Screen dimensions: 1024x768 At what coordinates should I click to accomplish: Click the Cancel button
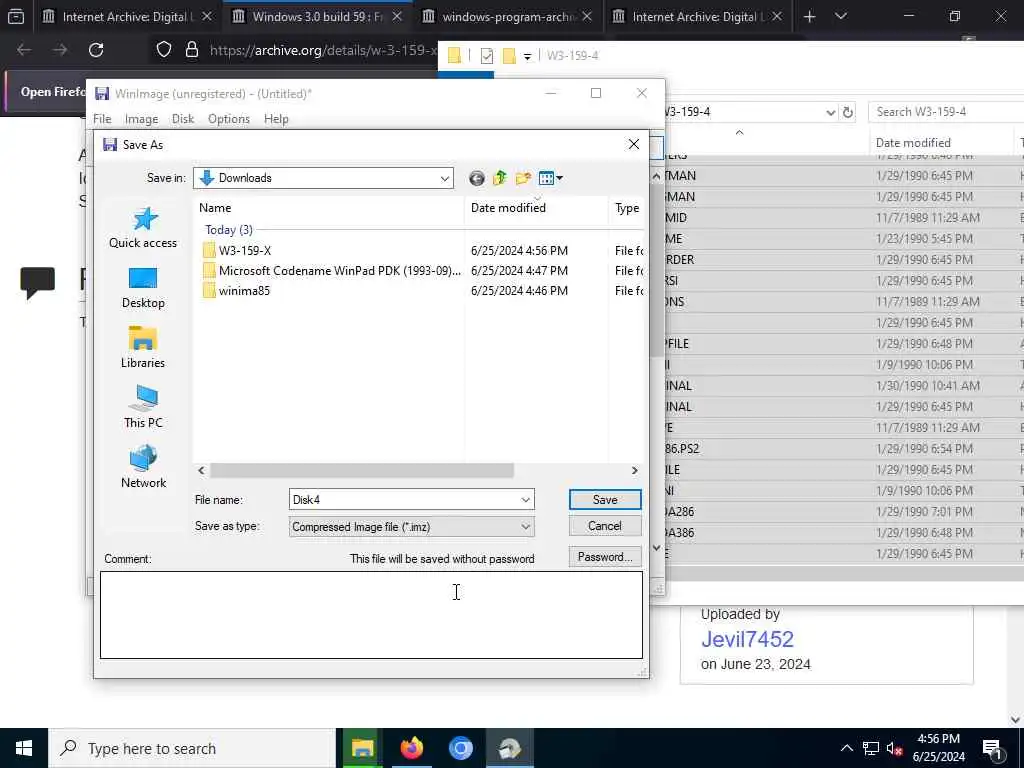point(605,526)
